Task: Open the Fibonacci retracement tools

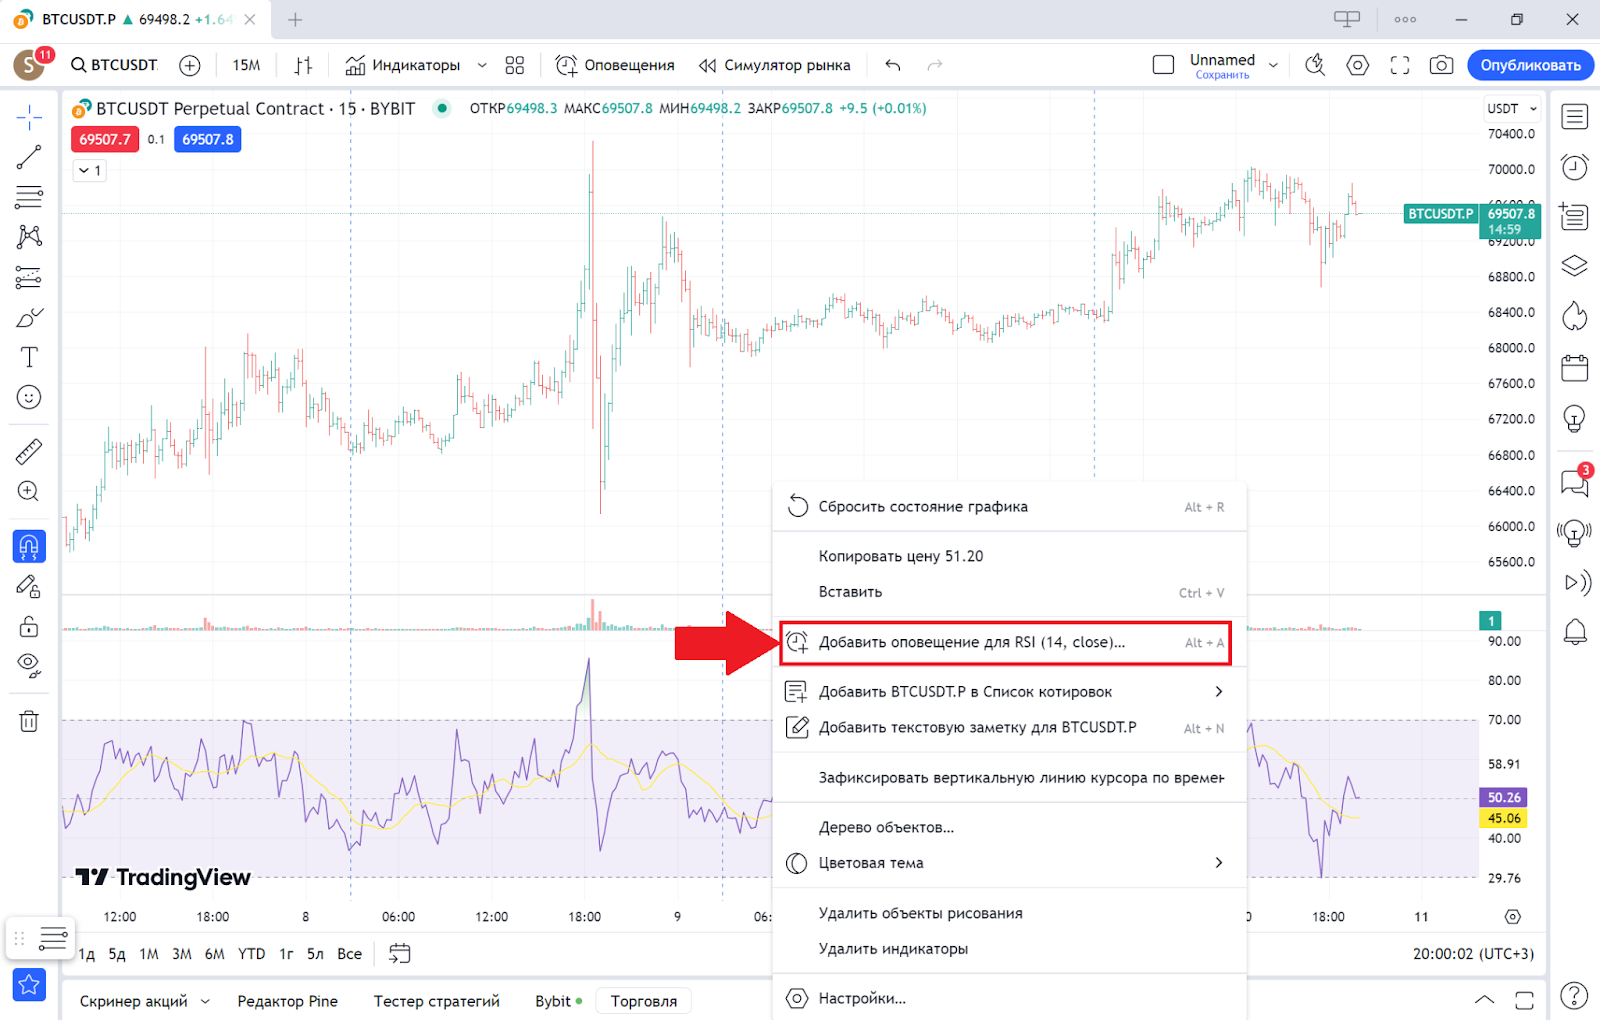Action: point(29,197)
